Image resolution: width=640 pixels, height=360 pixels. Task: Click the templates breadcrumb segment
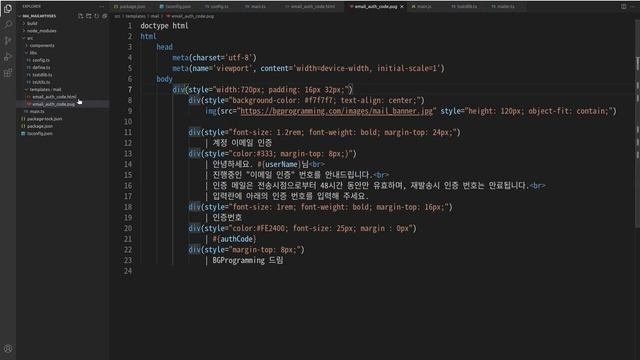tap(135, 16)
